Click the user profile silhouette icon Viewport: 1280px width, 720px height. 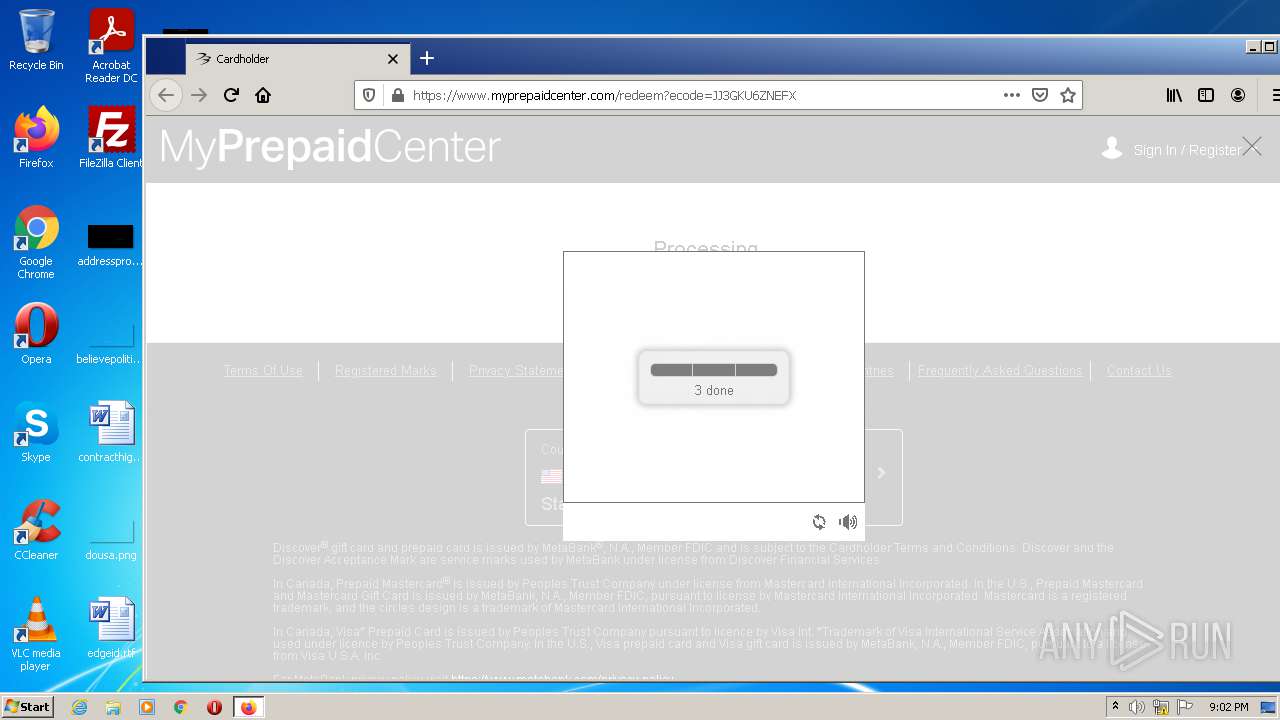(1112, 148)
